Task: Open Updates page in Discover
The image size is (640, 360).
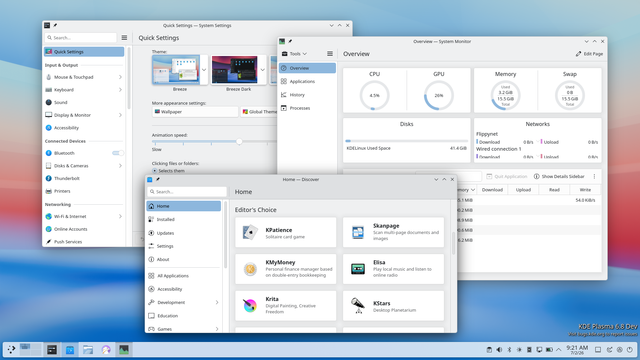Action: pyautogui.click(x=184, y=233)
